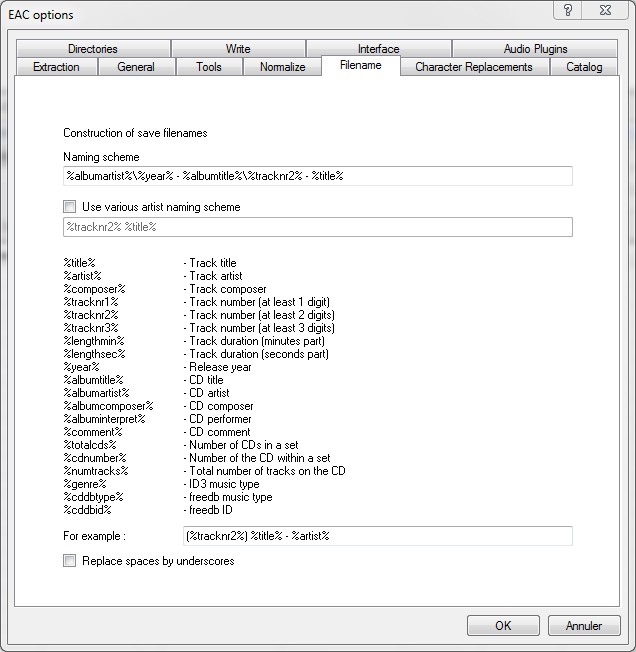Image resolution: width=636 pixels, height=652 pixels.
Task: Click the help question mark button
Action: coord(567,12)
